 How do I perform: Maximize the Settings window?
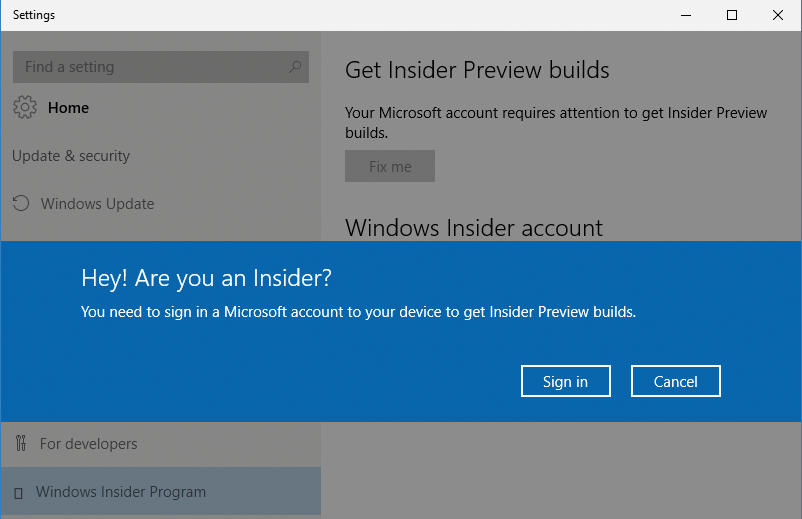click(x=732, y=15)
